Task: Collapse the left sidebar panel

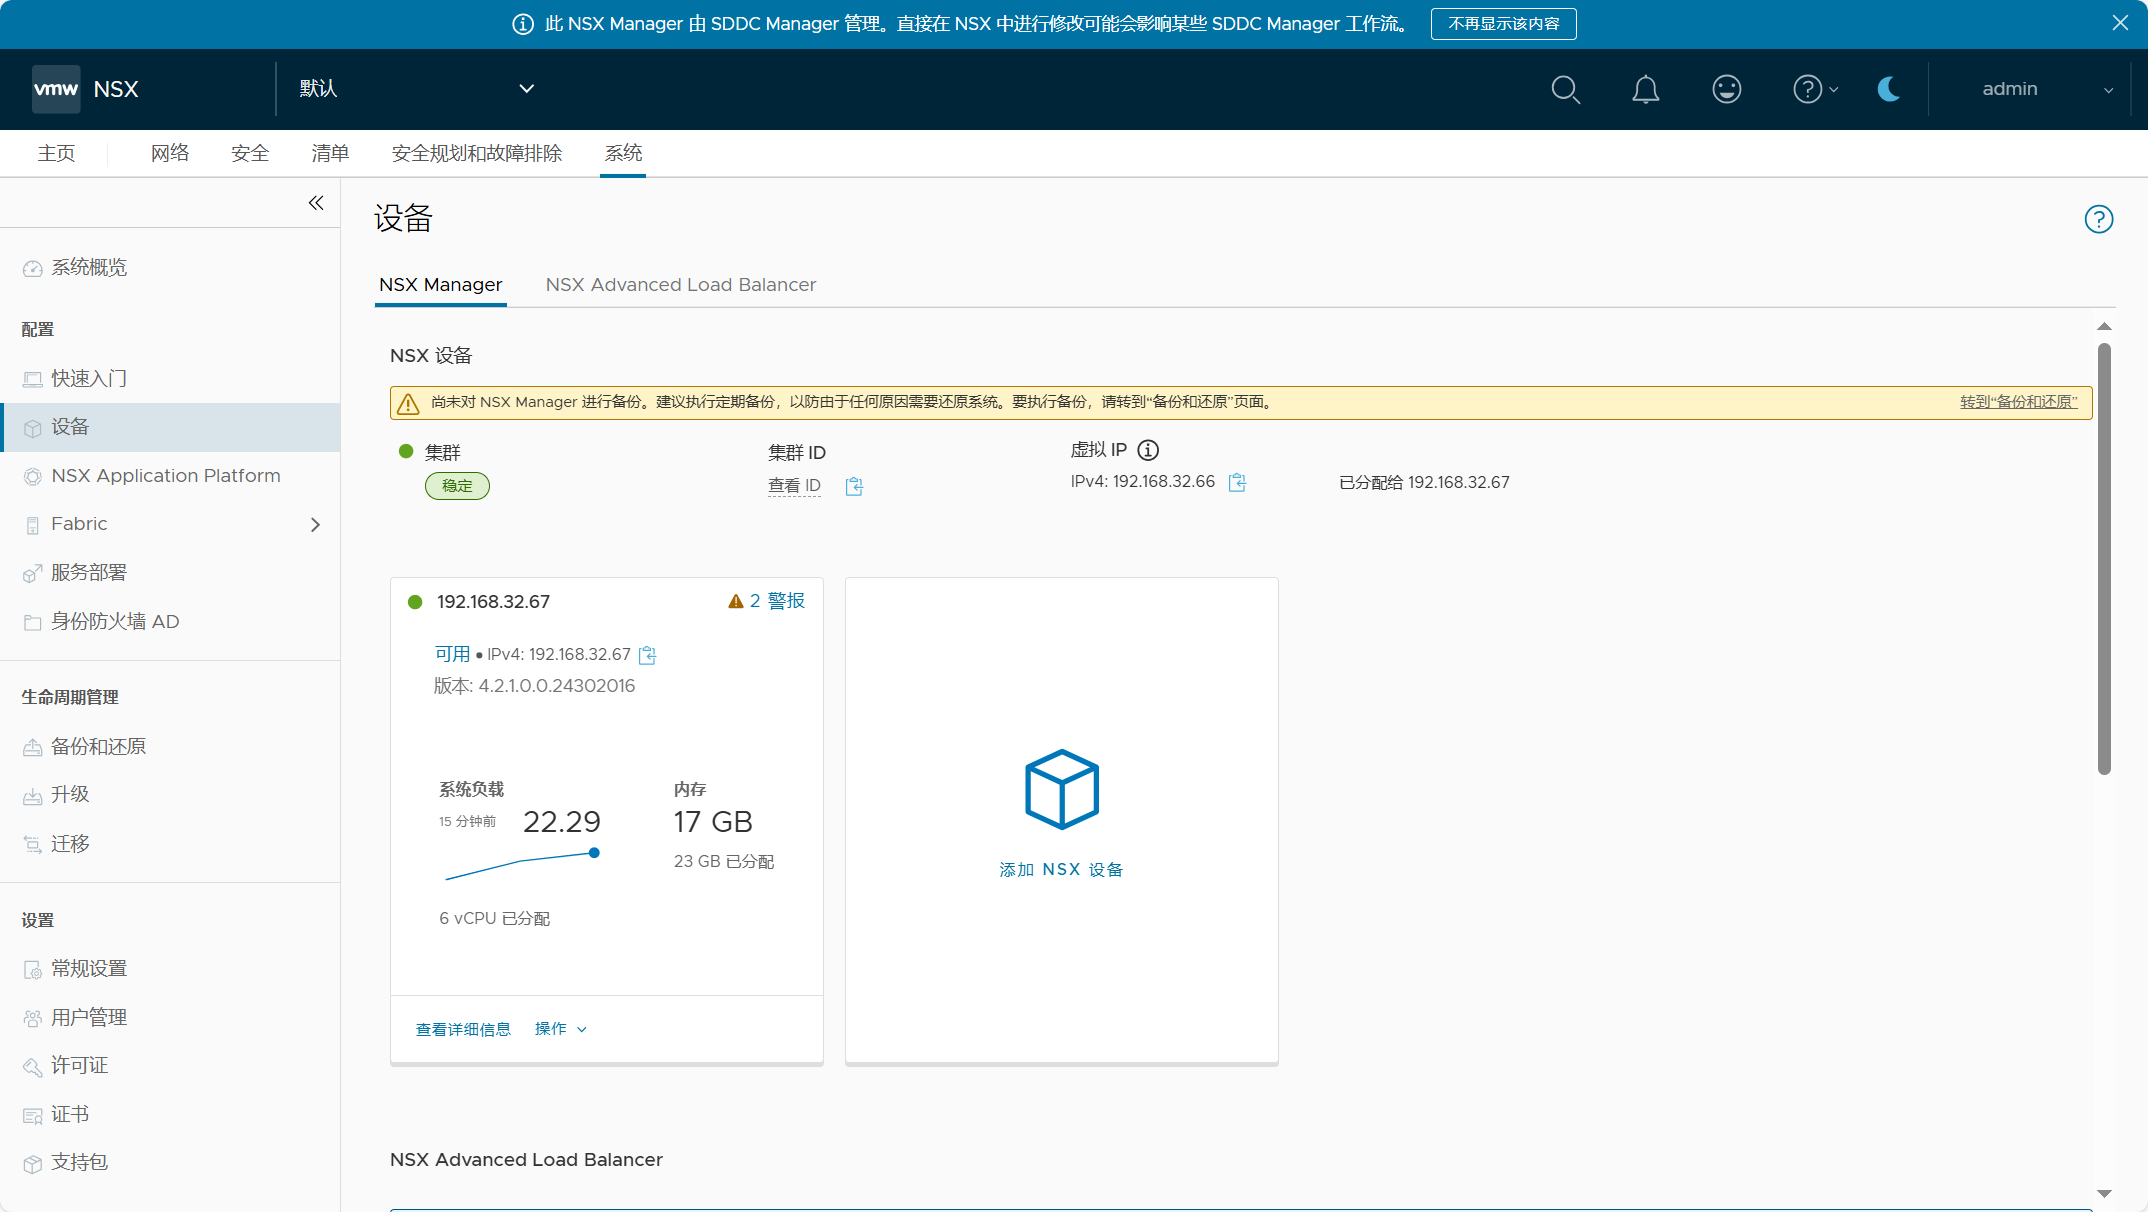Action: (x=316, y=203)
